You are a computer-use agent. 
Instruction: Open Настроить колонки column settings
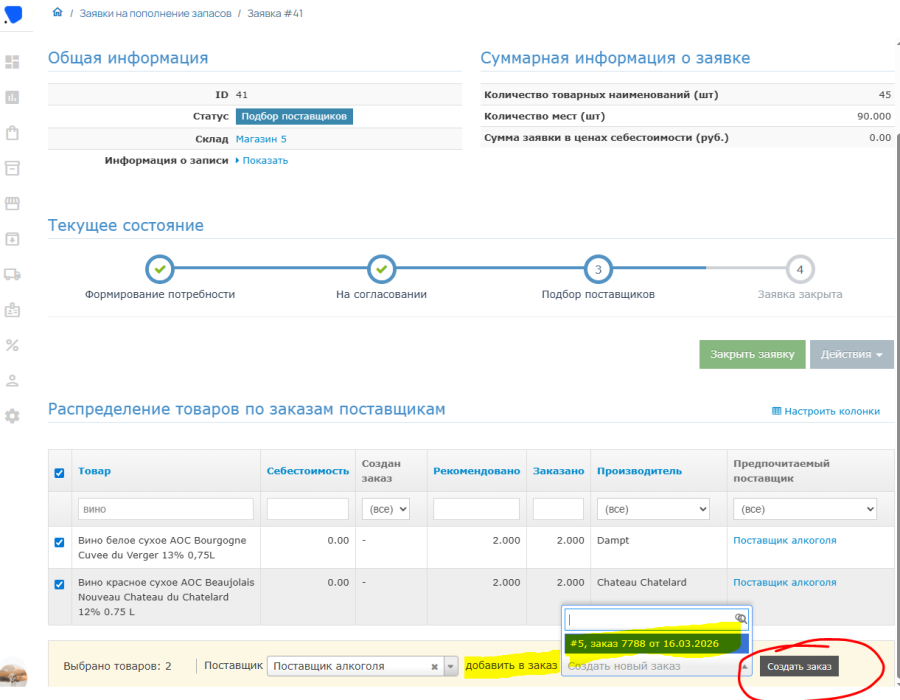click(x=825, y=411)
